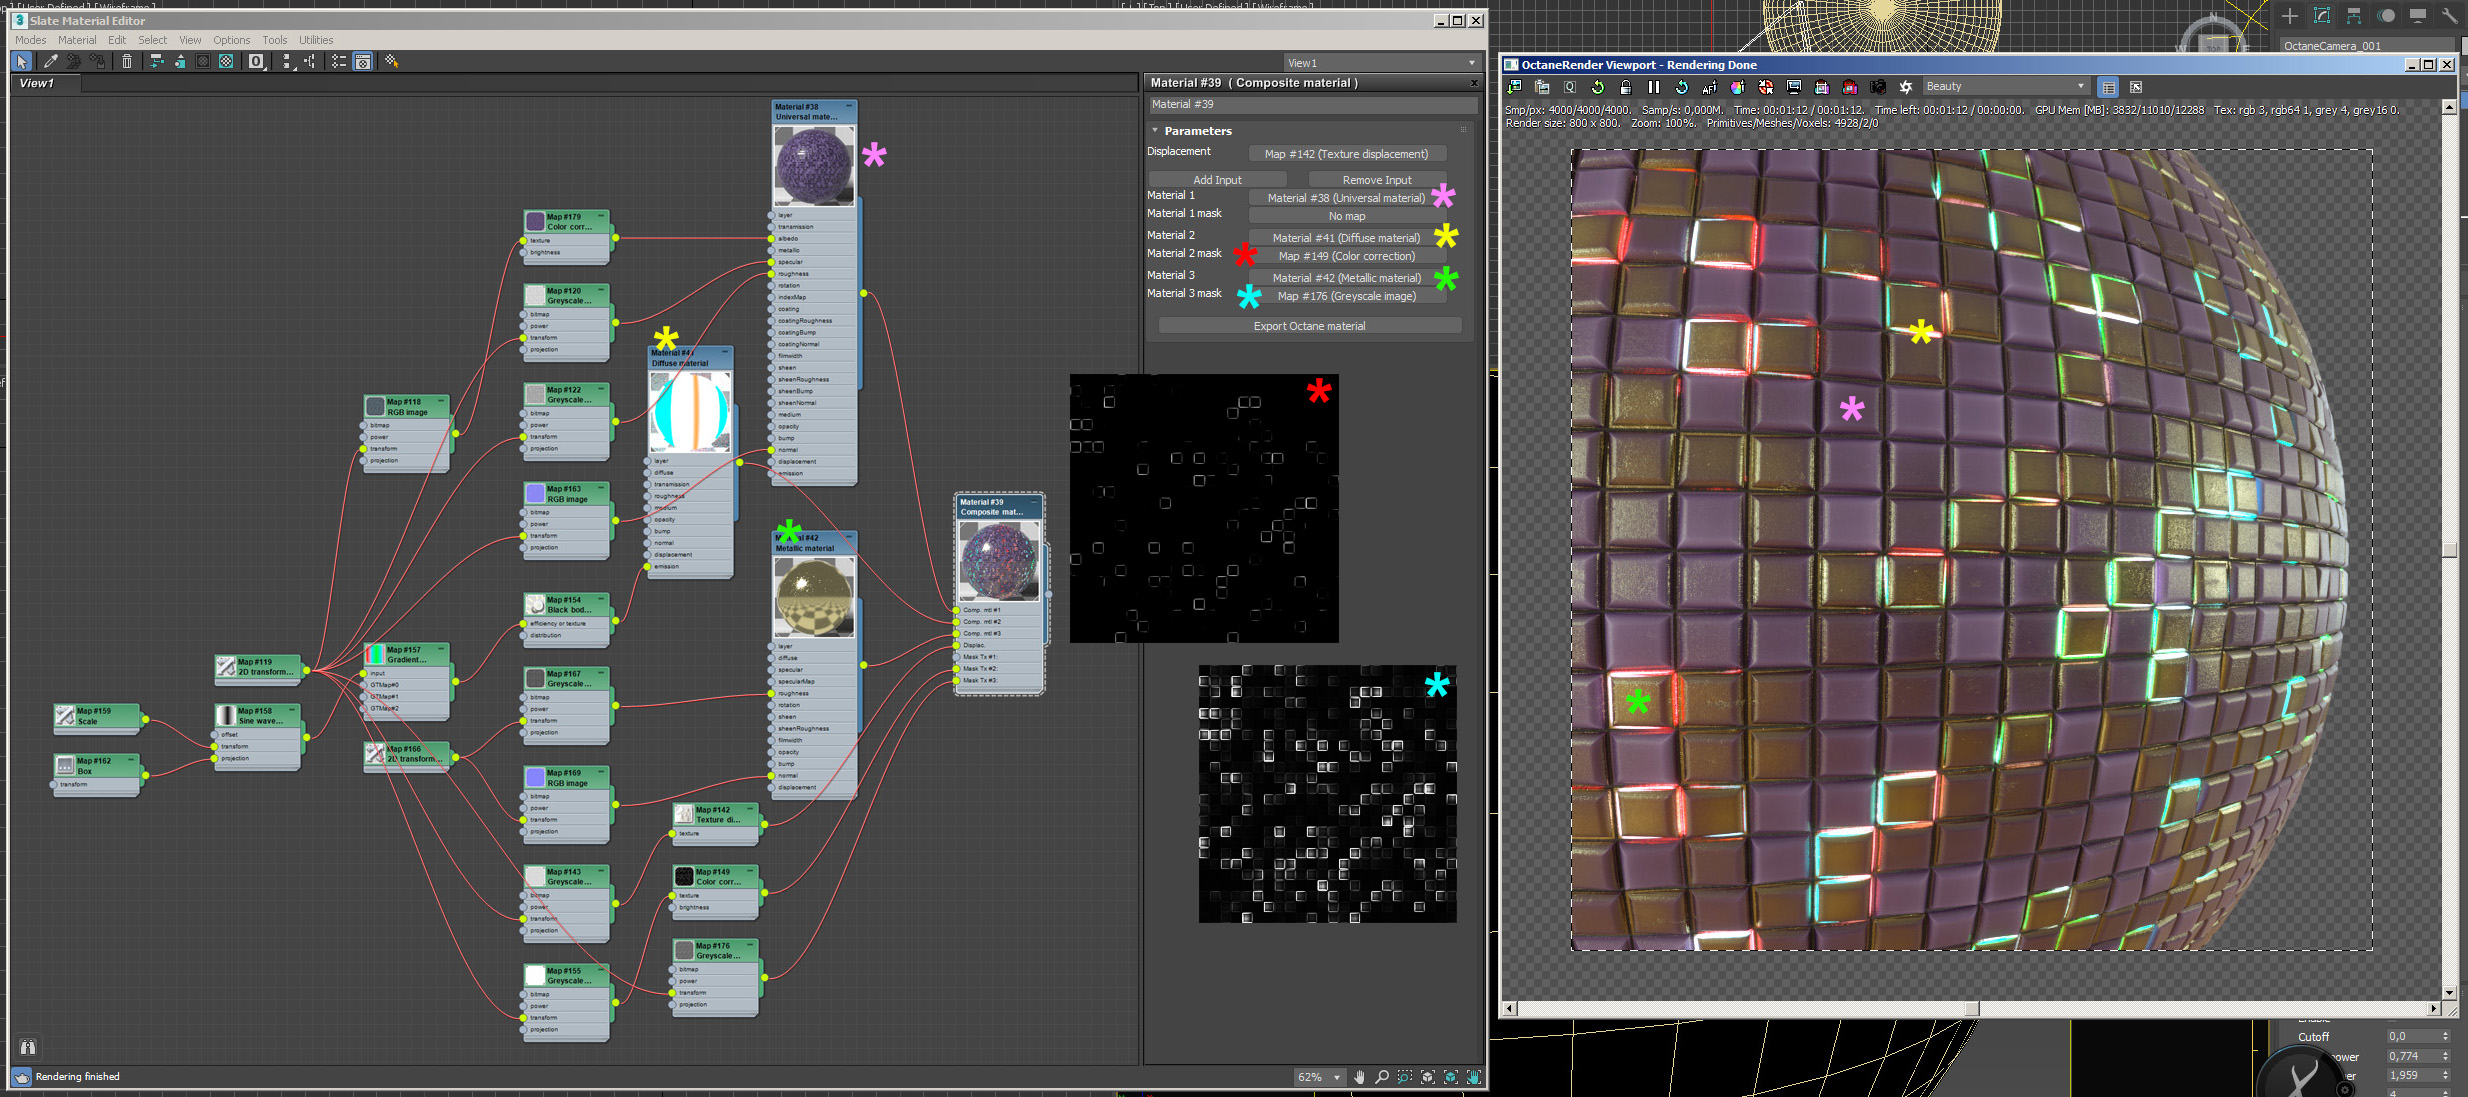Click Export Octane material button

coord(1309,326)
